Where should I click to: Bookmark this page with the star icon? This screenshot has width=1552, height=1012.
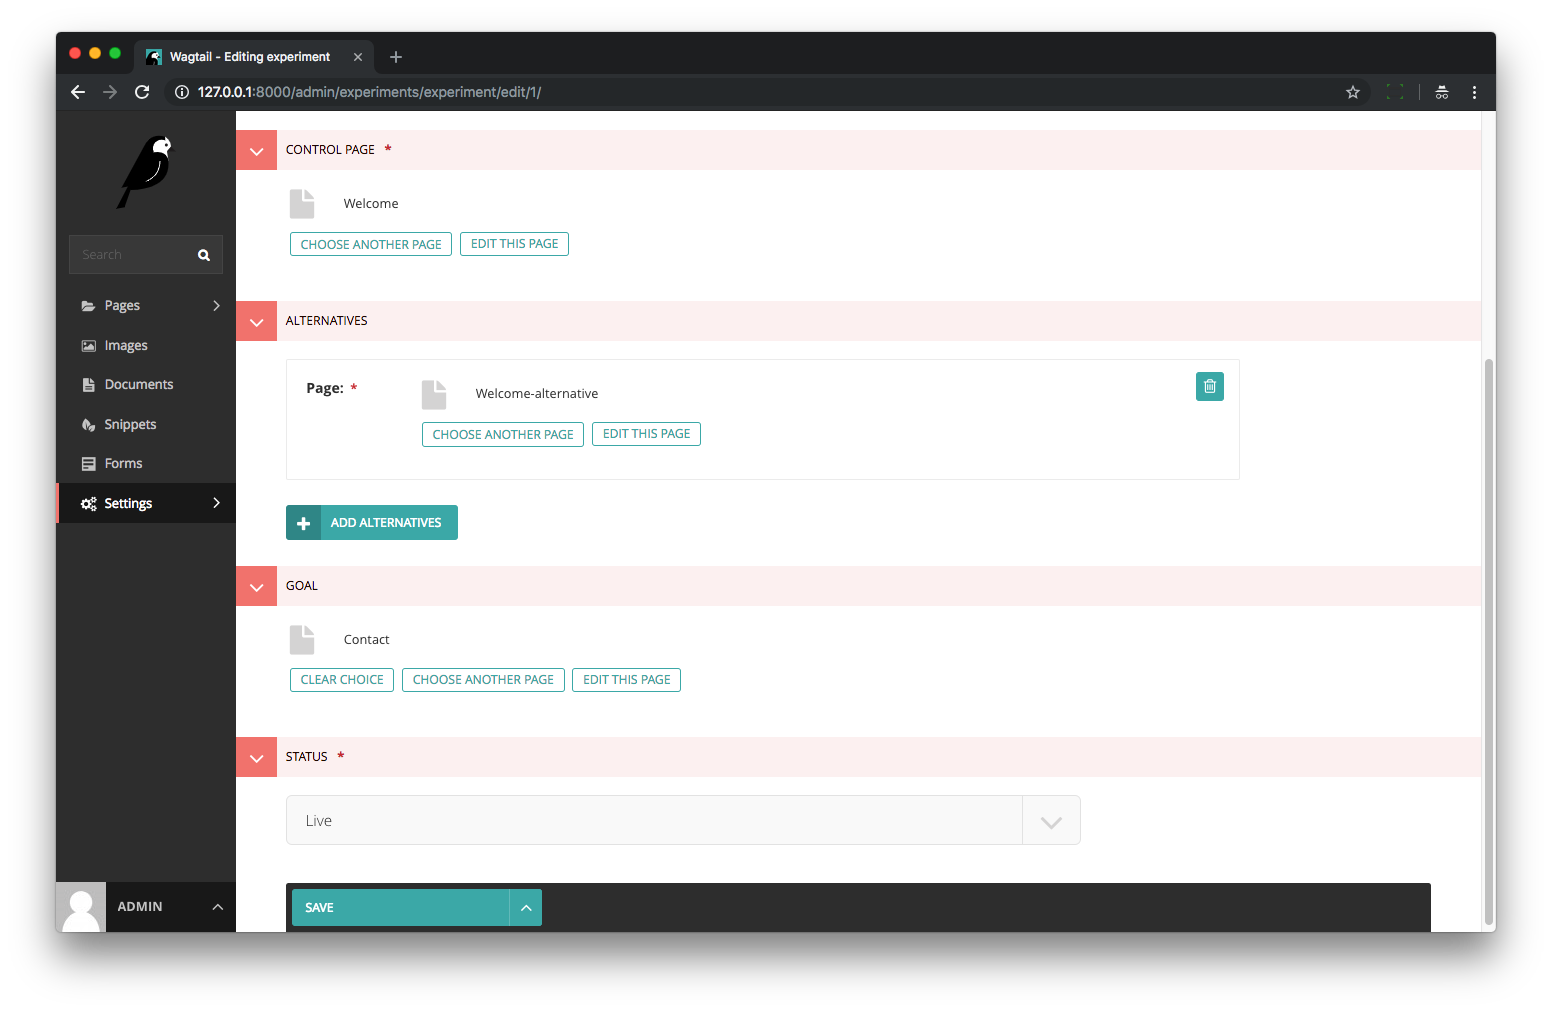[x=1352, y=92]
